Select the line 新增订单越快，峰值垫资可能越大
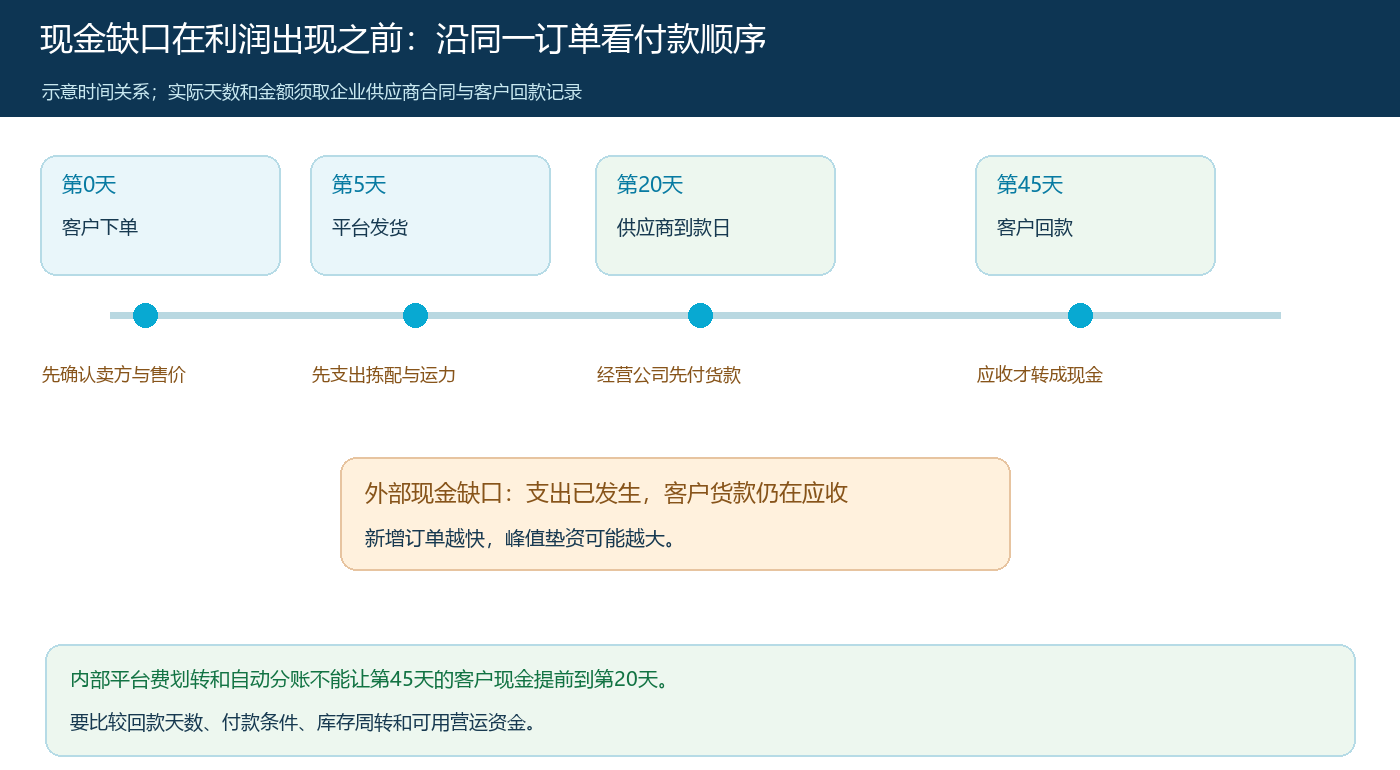 [x=521, y=538]
